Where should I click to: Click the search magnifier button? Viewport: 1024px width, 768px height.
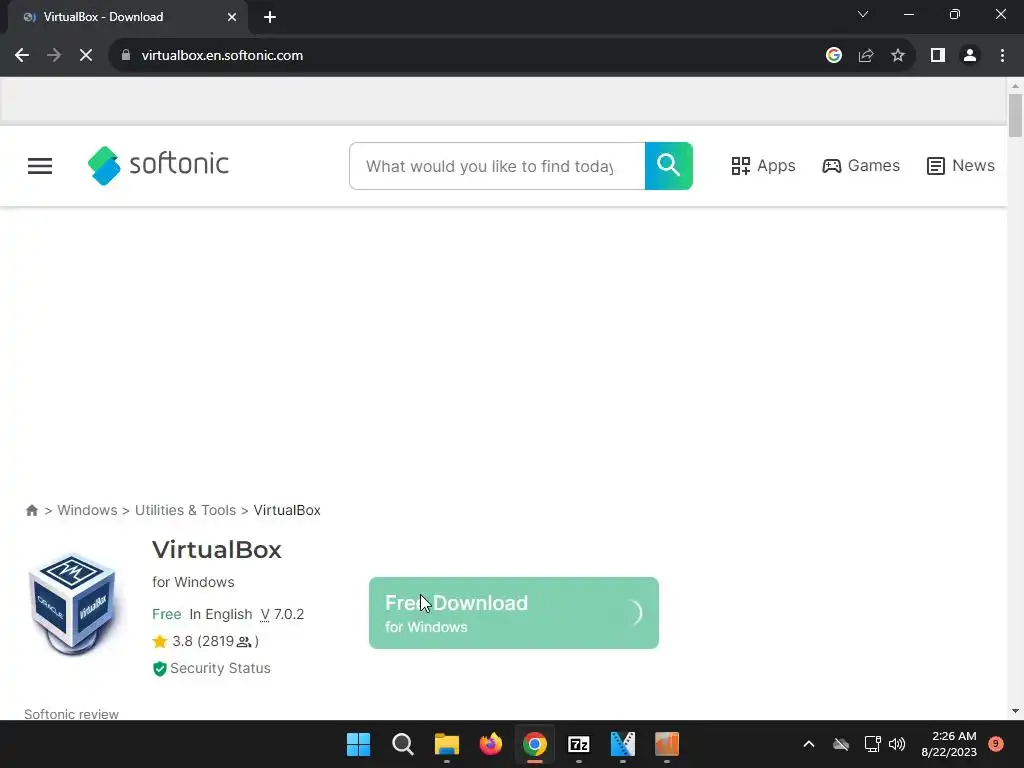[669, 166]
